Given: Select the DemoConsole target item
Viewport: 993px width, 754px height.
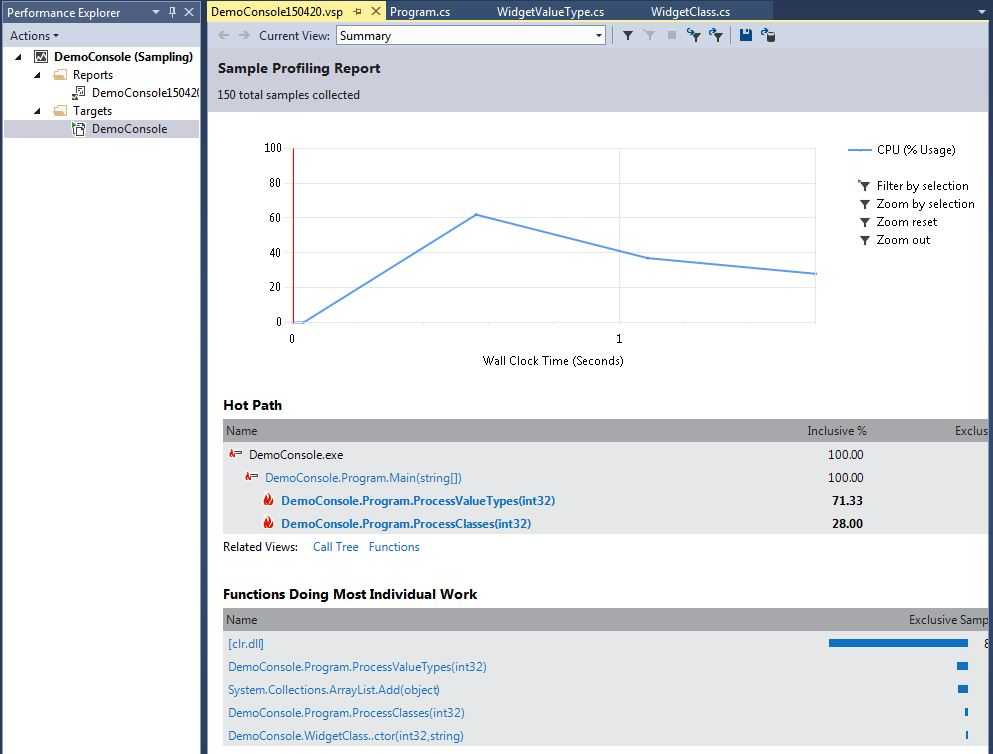Looking at the screenshot, I should (x=129, y=129).
